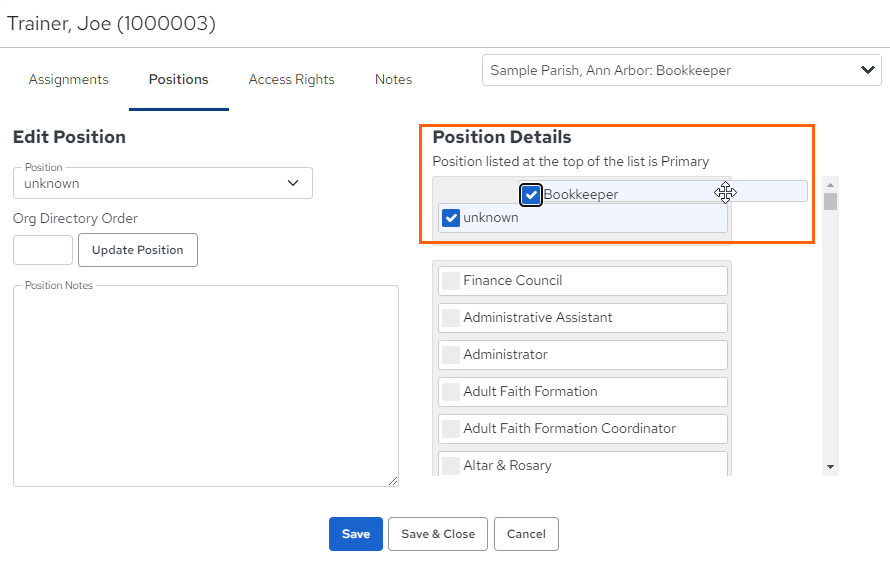
Task: Click the scroll-down arrow of positions list
Action: point(830,467)
